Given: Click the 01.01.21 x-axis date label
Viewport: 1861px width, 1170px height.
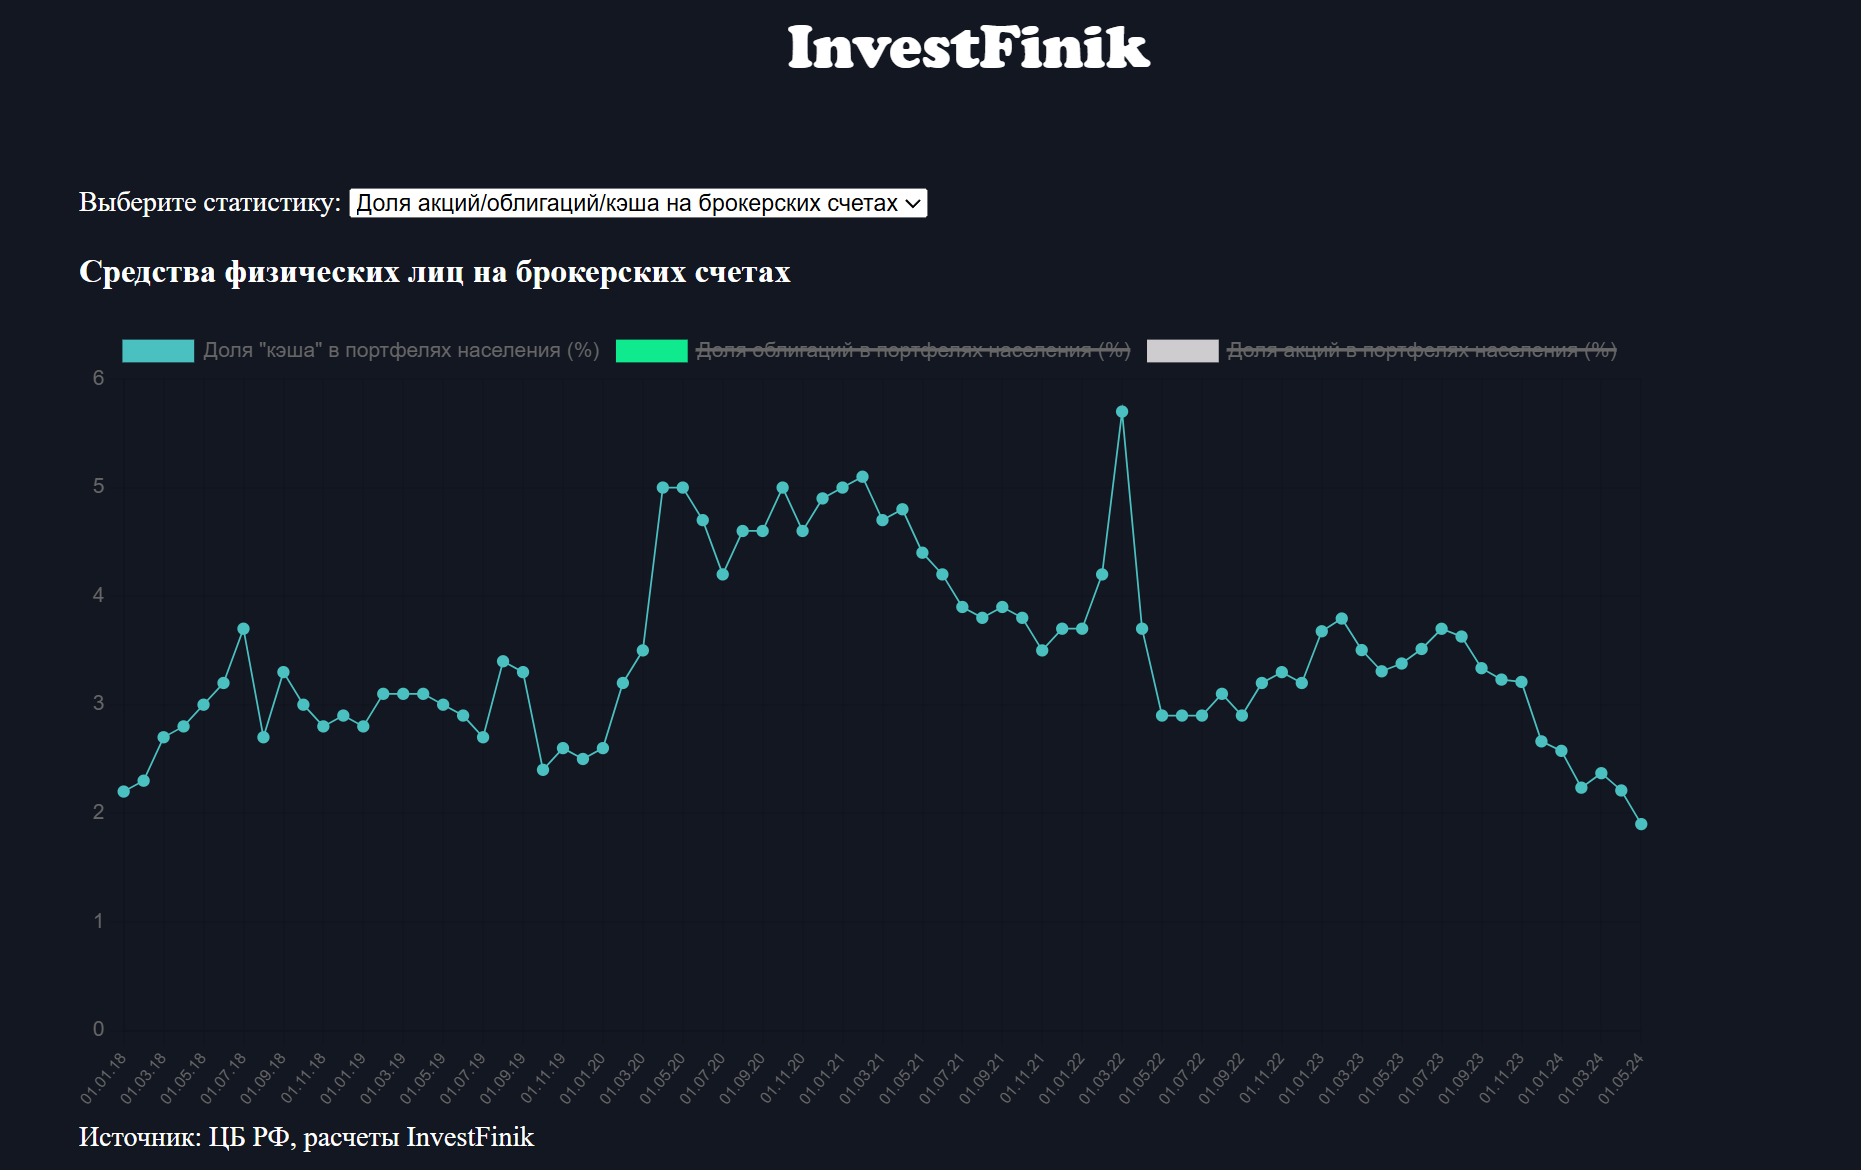Looking at the screenshot, I should (823, 1078).
